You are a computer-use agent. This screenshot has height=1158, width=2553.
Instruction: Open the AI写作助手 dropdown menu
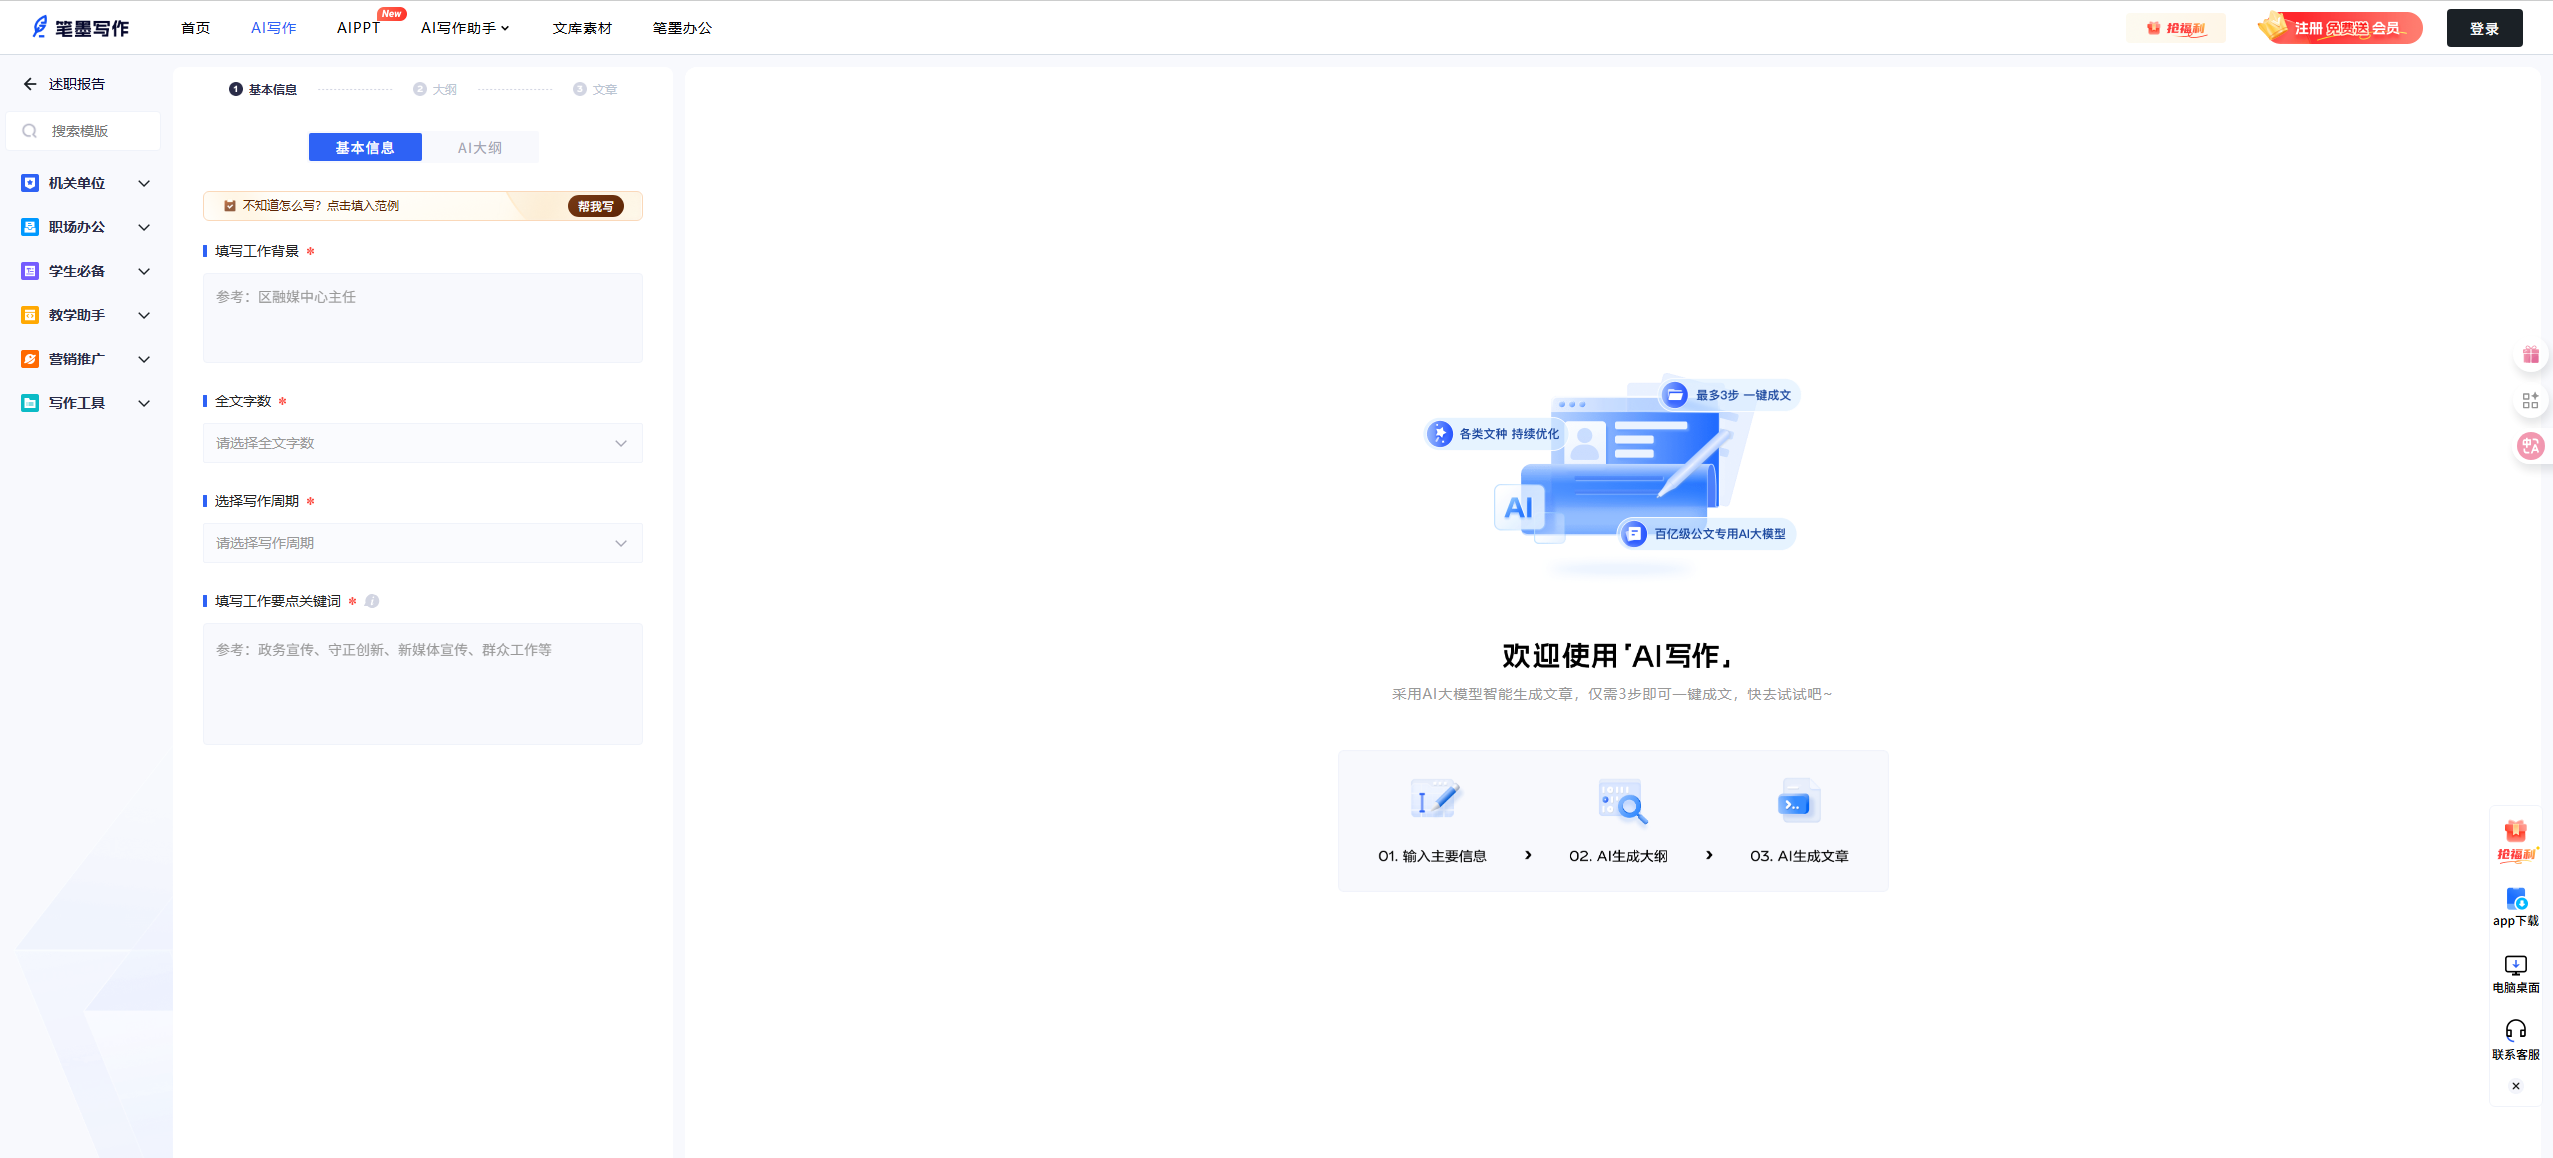[465, 28]
